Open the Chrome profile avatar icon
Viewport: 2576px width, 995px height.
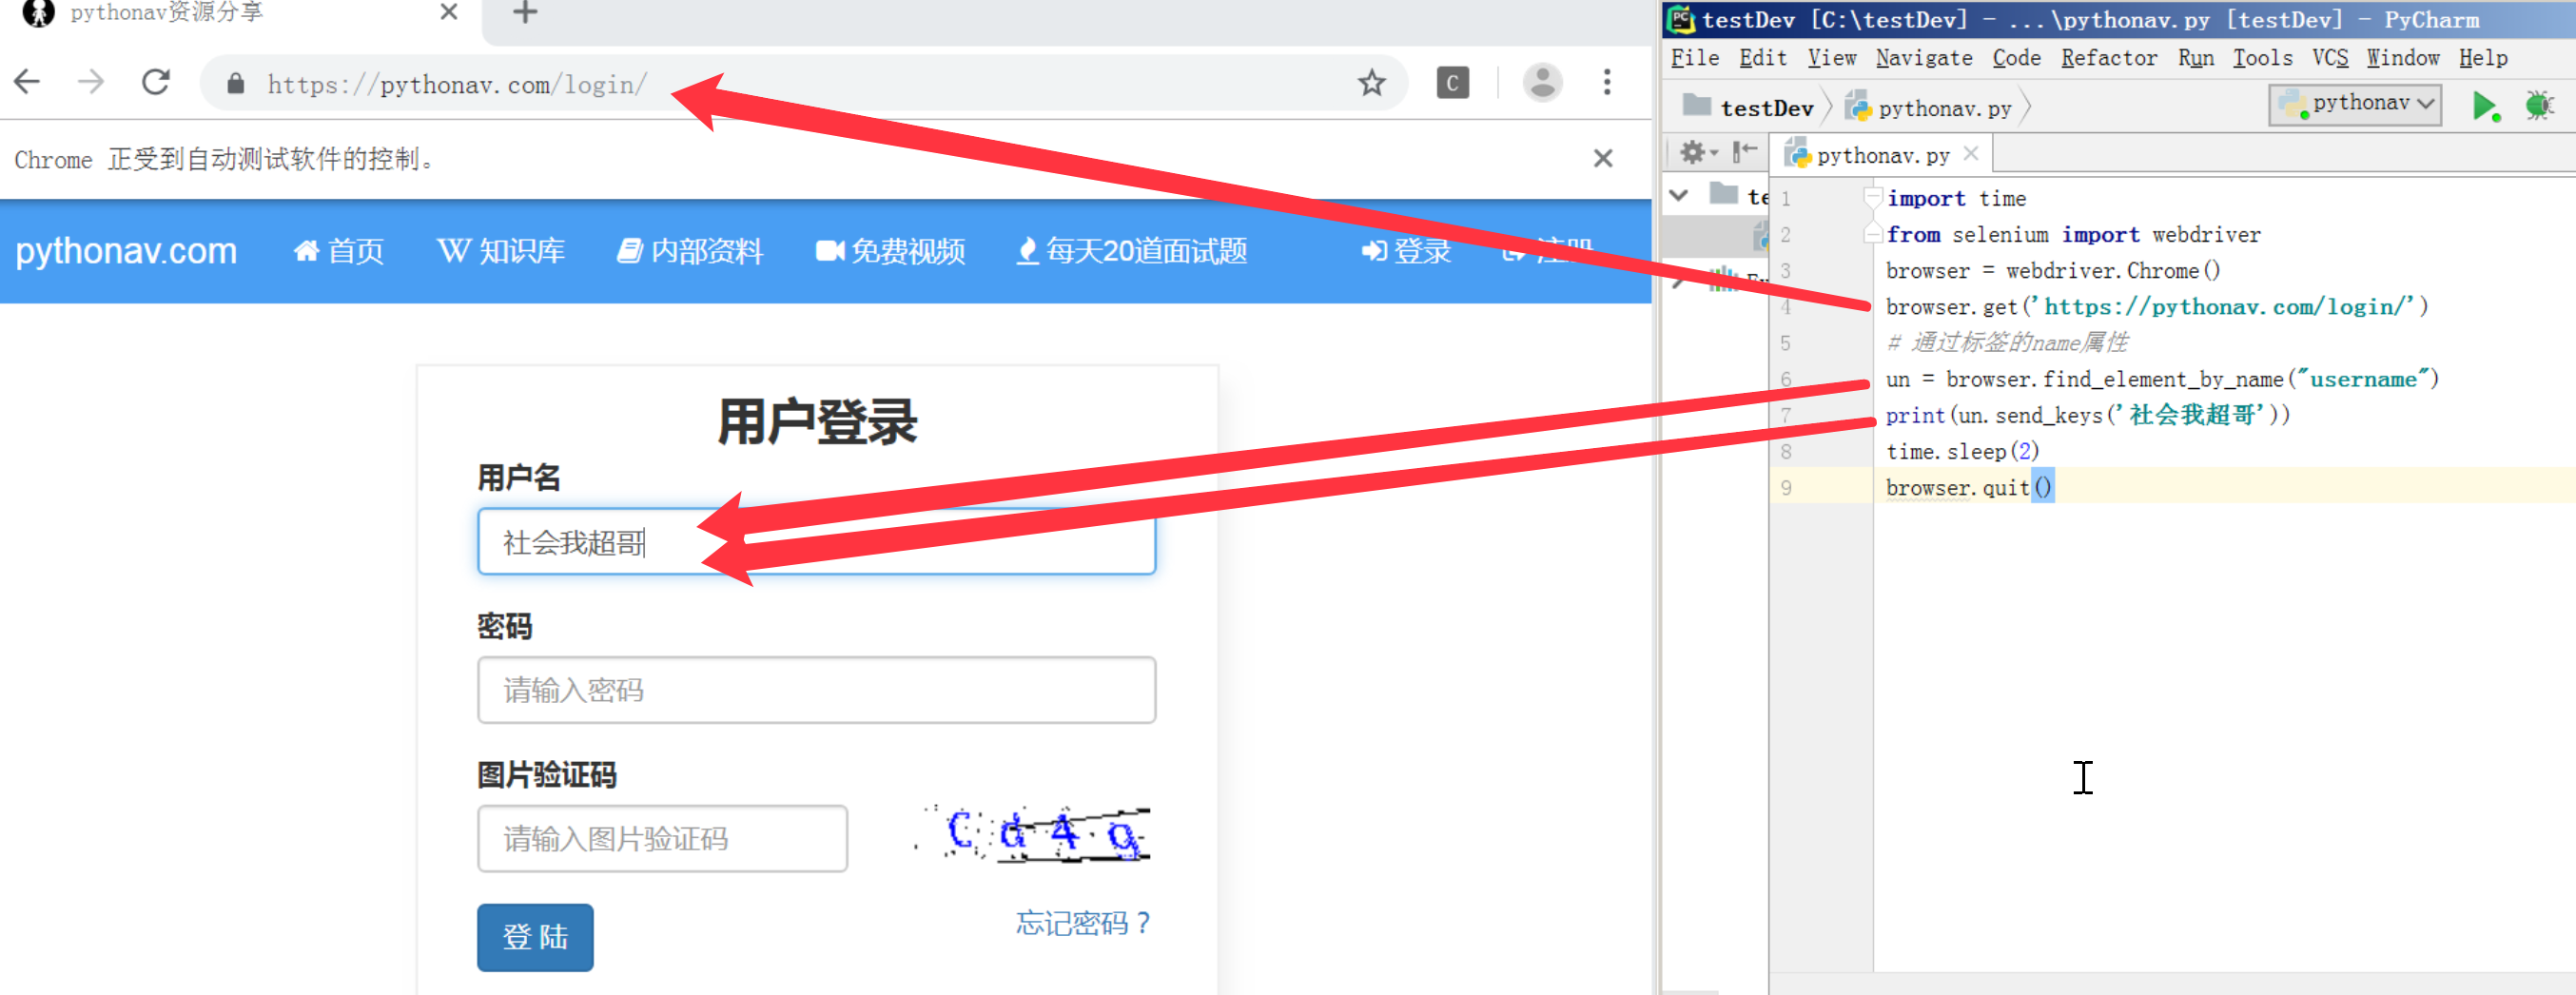1542,83
